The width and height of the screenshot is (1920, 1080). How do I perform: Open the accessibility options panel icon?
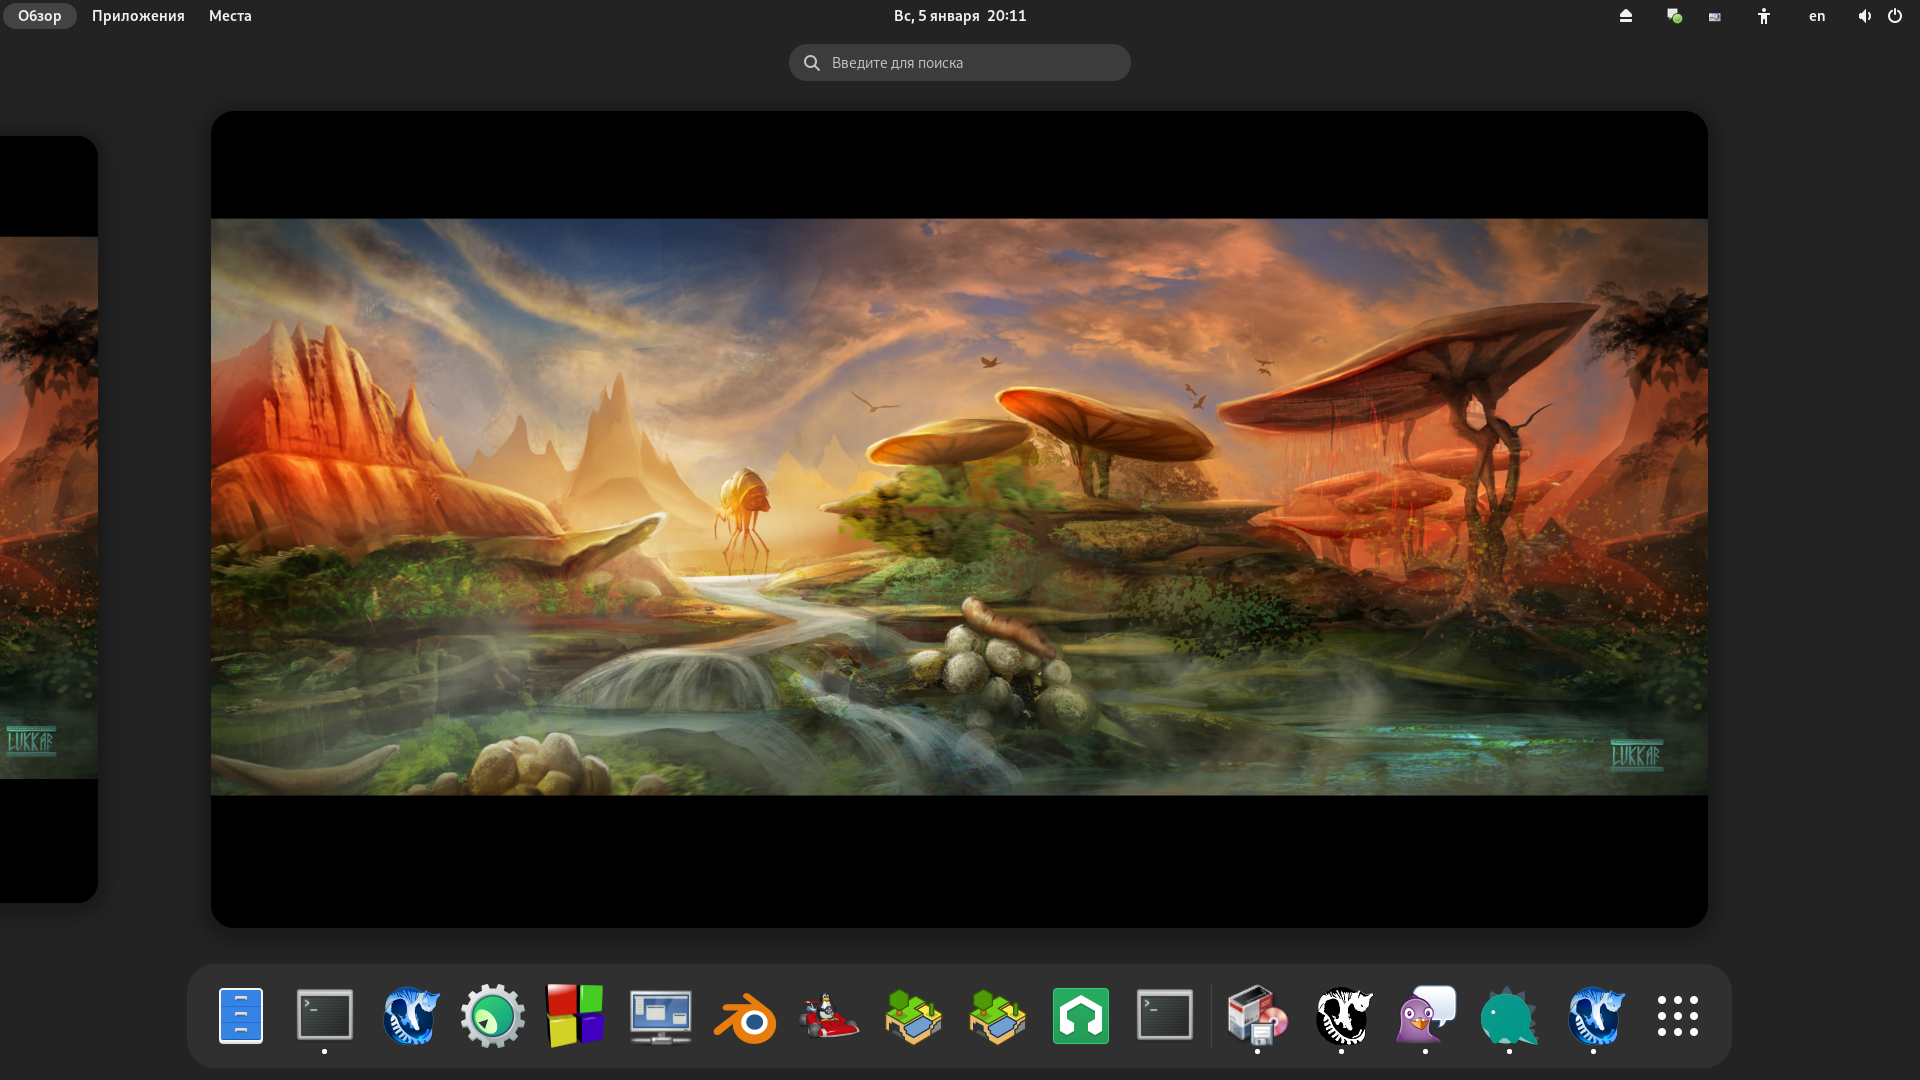click(x=1764, y=16)
